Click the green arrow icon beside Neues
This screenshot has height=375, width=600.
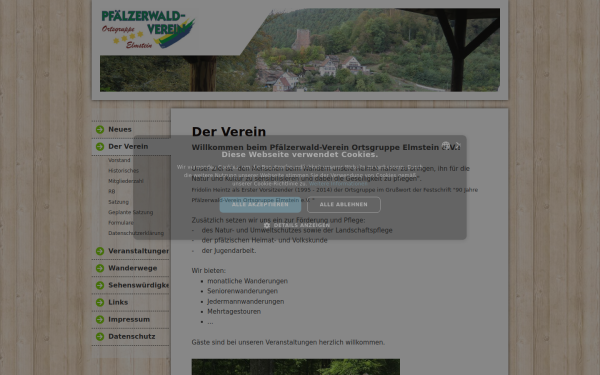[x=100, y=129]
